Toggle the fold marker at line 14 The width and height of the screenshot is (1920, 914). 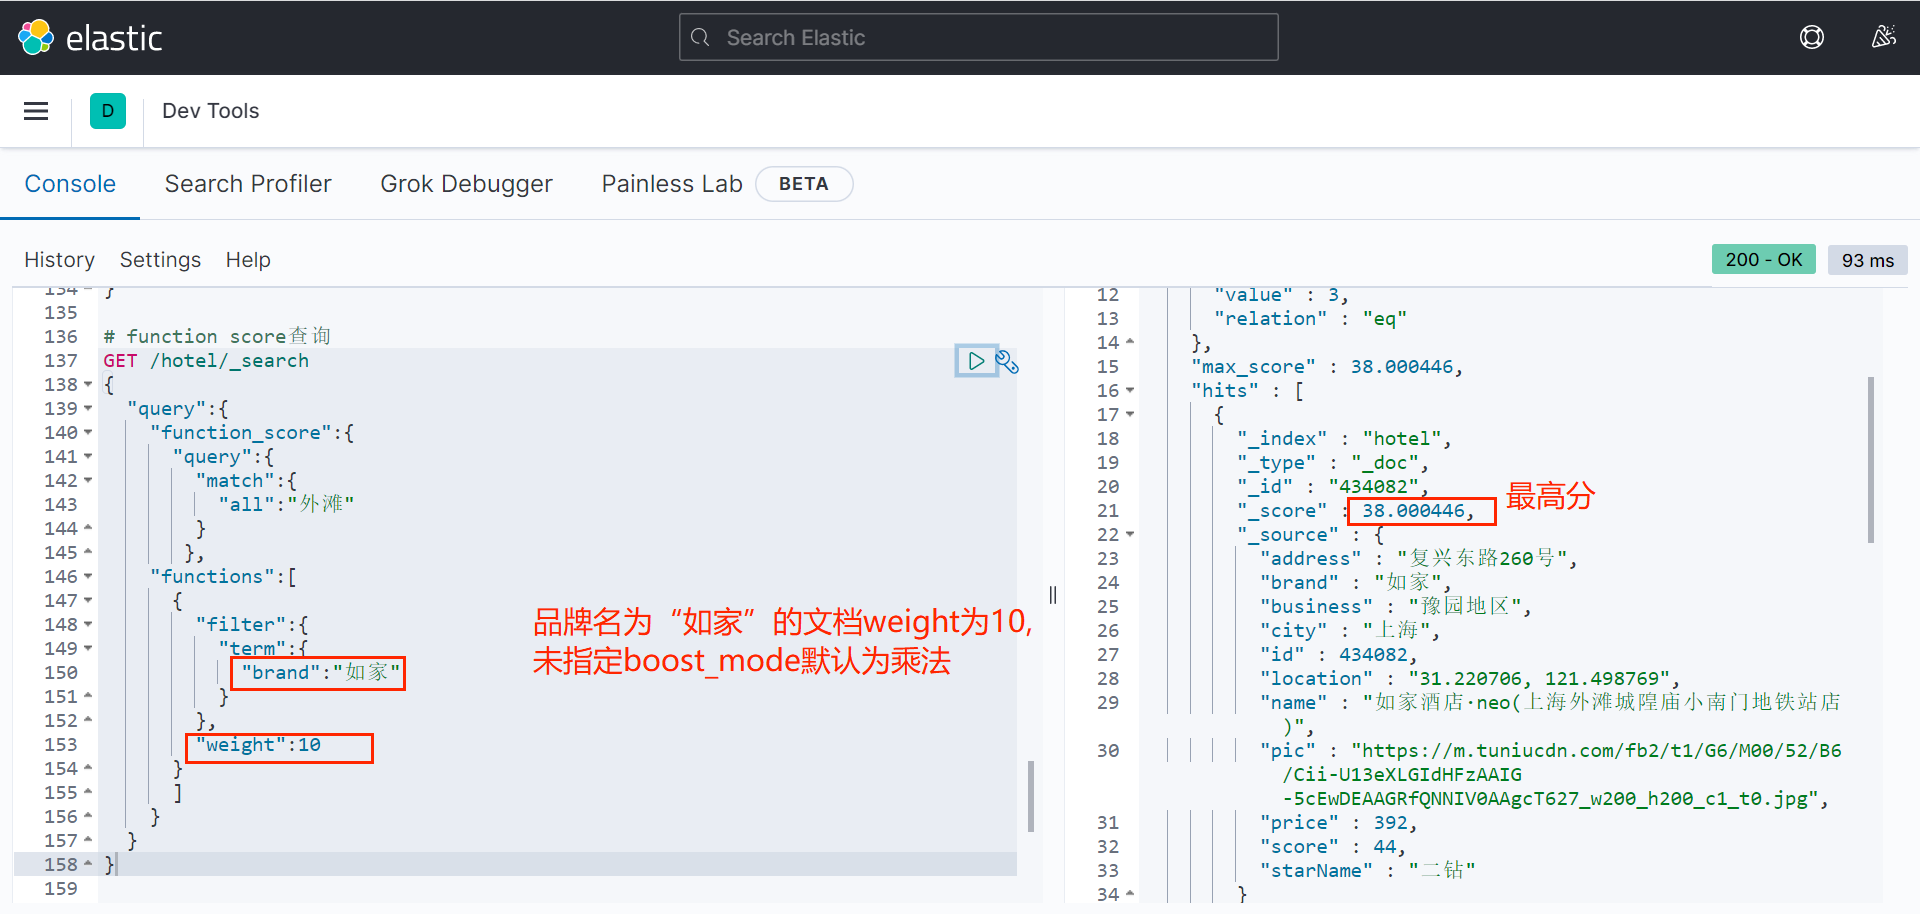1130,343
